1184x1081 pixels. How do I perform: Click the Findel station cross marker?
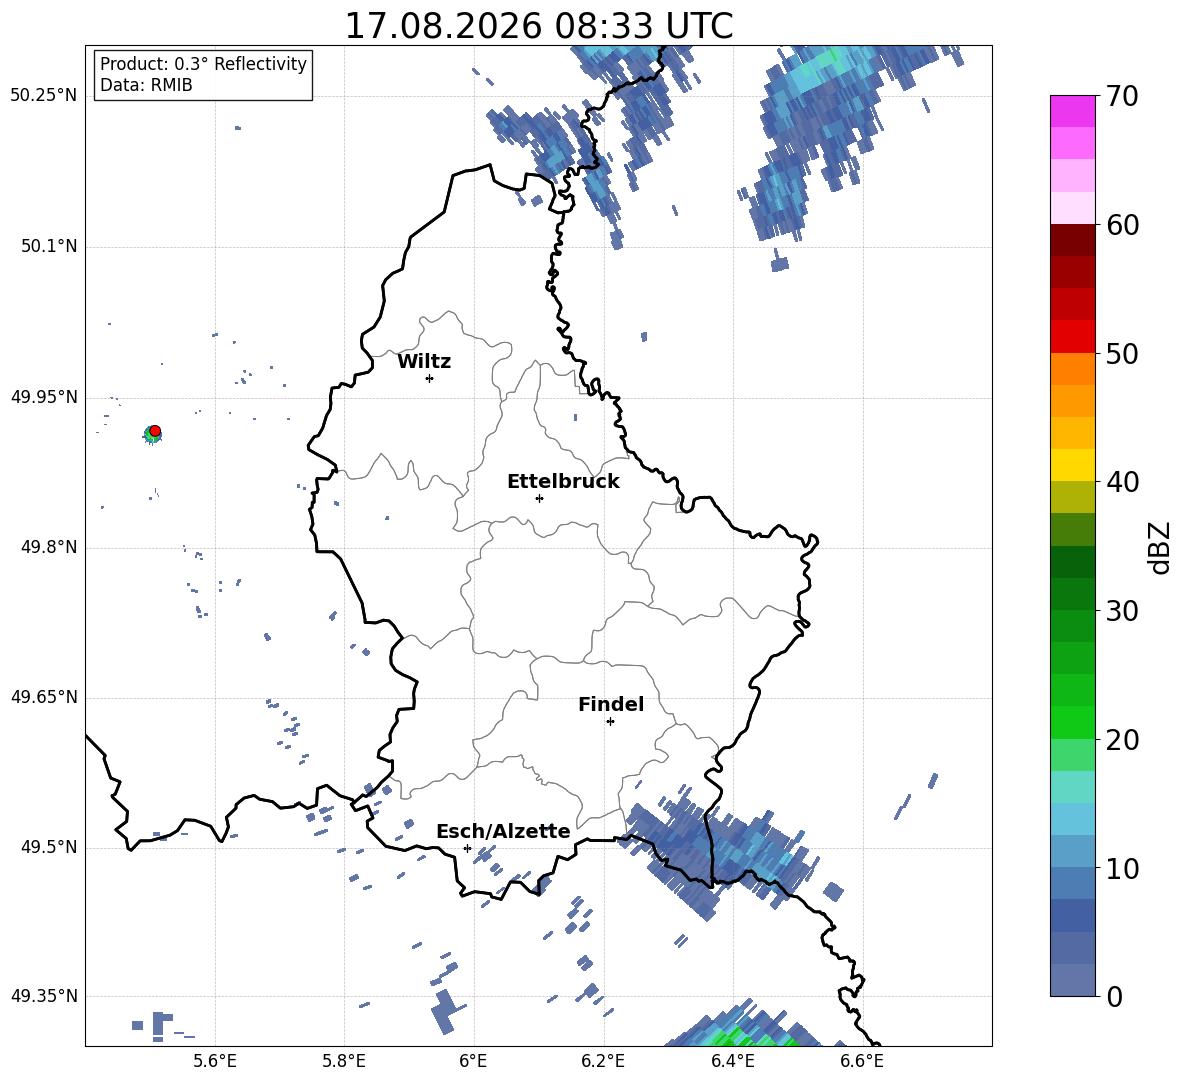(610, 722)
